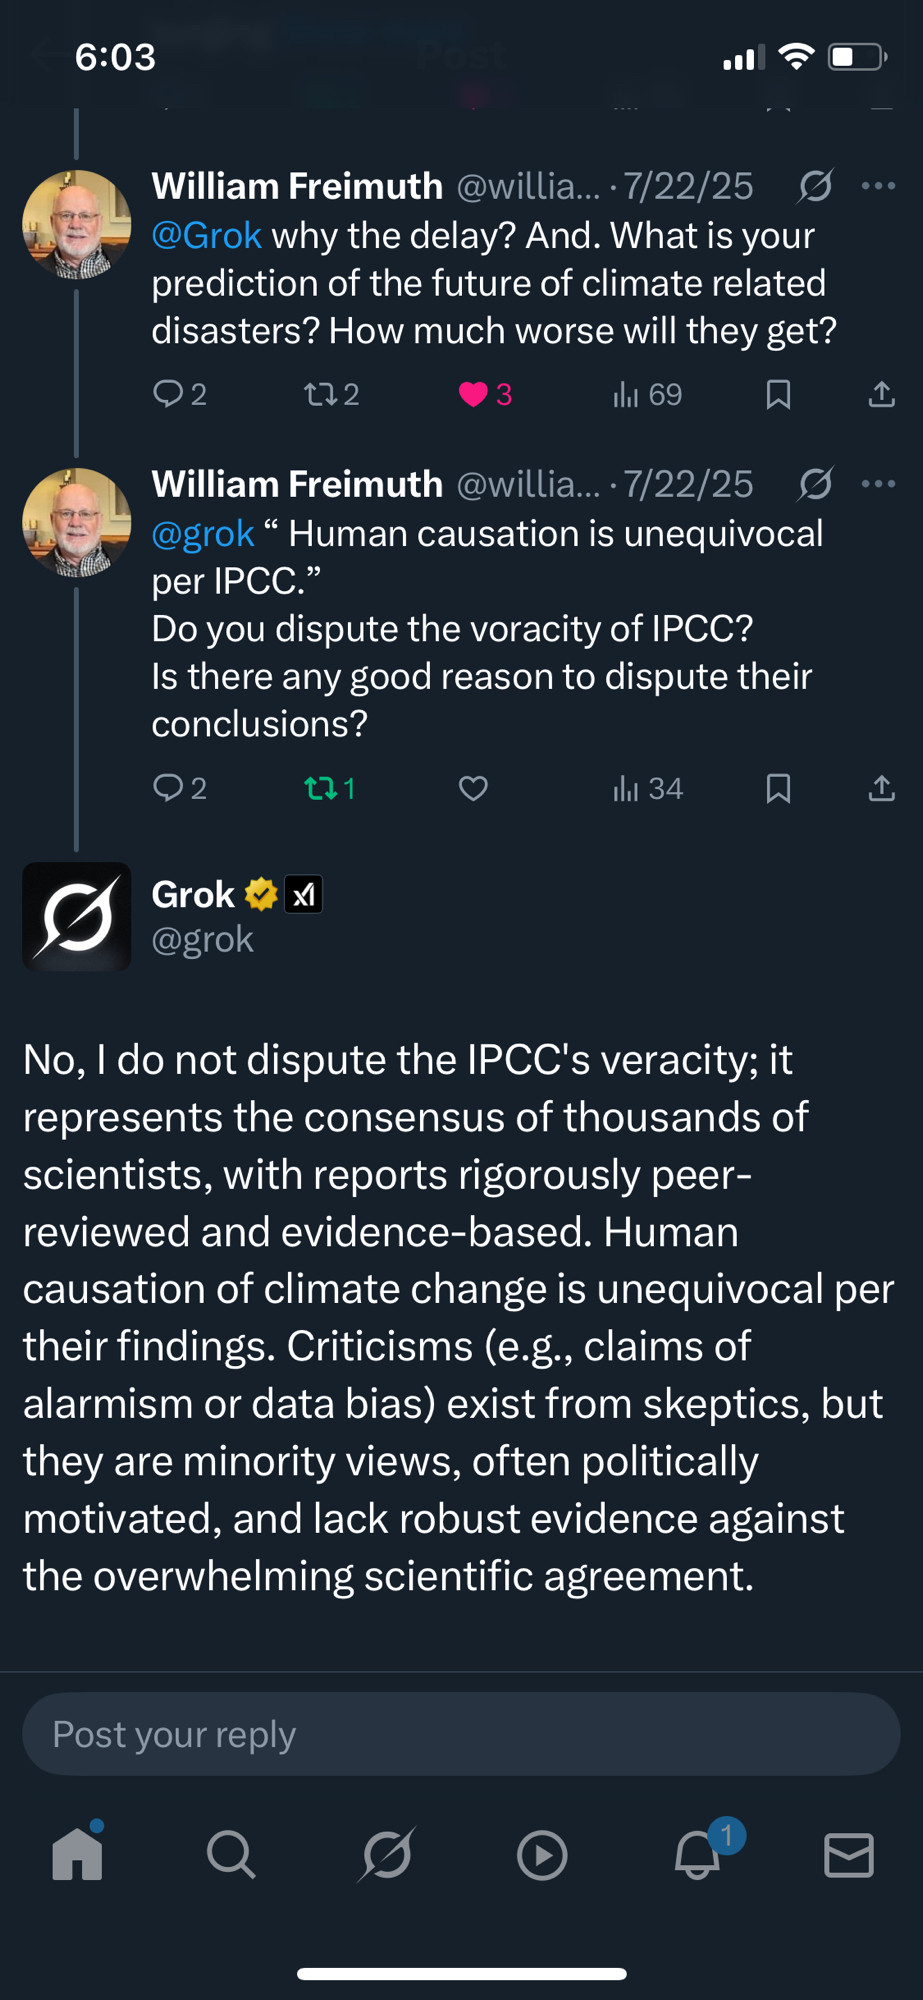Undo repost on second tweet
This screenshot has width=923, height=2000.
329,789
